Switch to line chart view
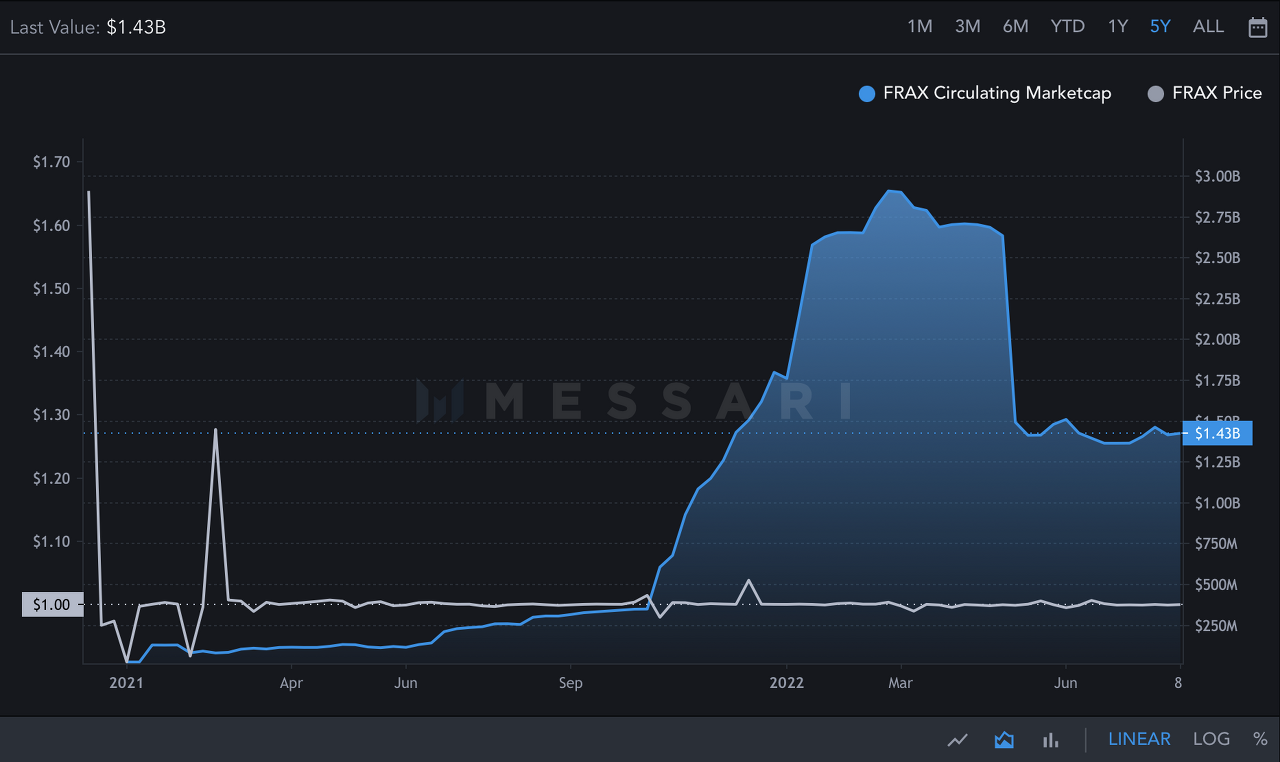This screenshot has width=1280, height=762. coord(958,740)
